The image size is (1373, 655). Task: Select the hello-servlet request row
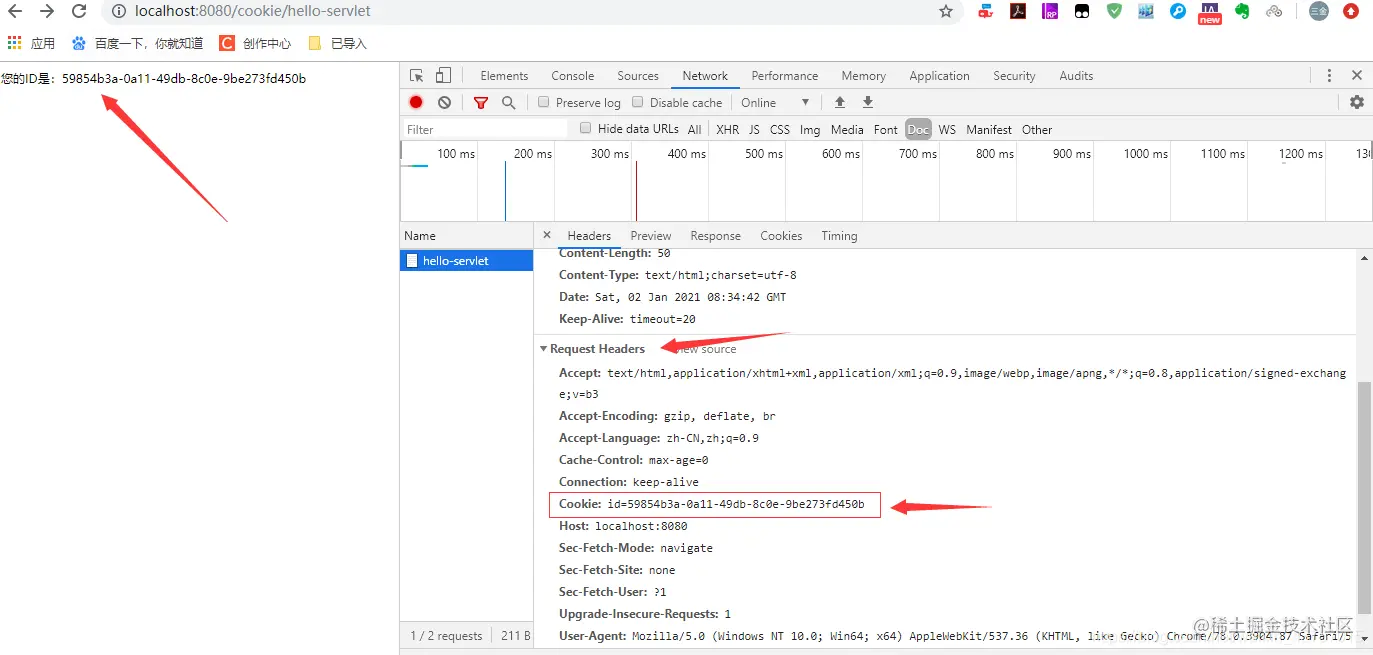click(x=467, y=260)
